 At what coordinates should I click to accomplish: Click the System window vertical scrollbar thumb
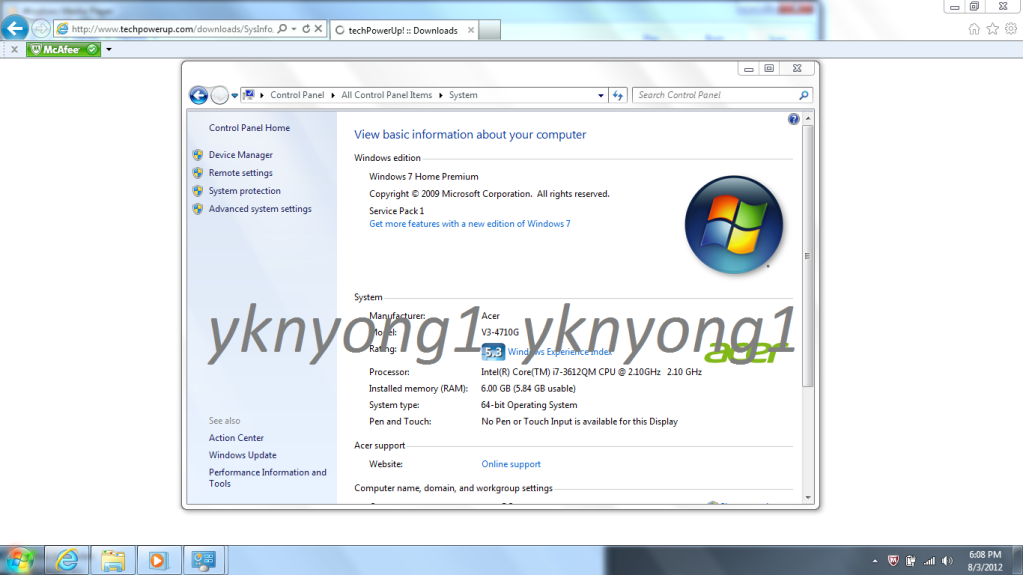(x=808, y=256)
